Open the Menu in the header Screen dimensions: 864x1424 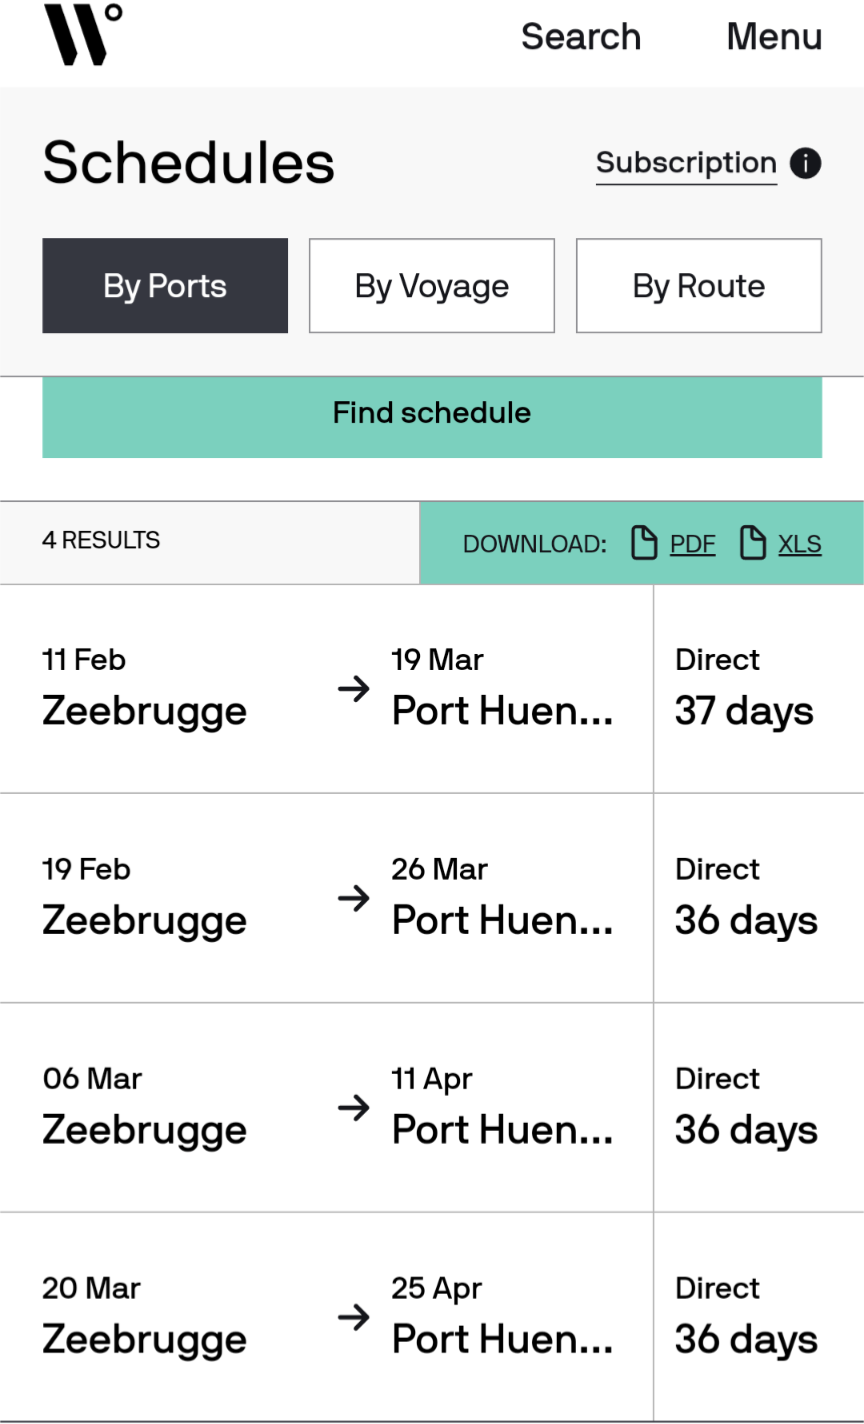(774, 37)
